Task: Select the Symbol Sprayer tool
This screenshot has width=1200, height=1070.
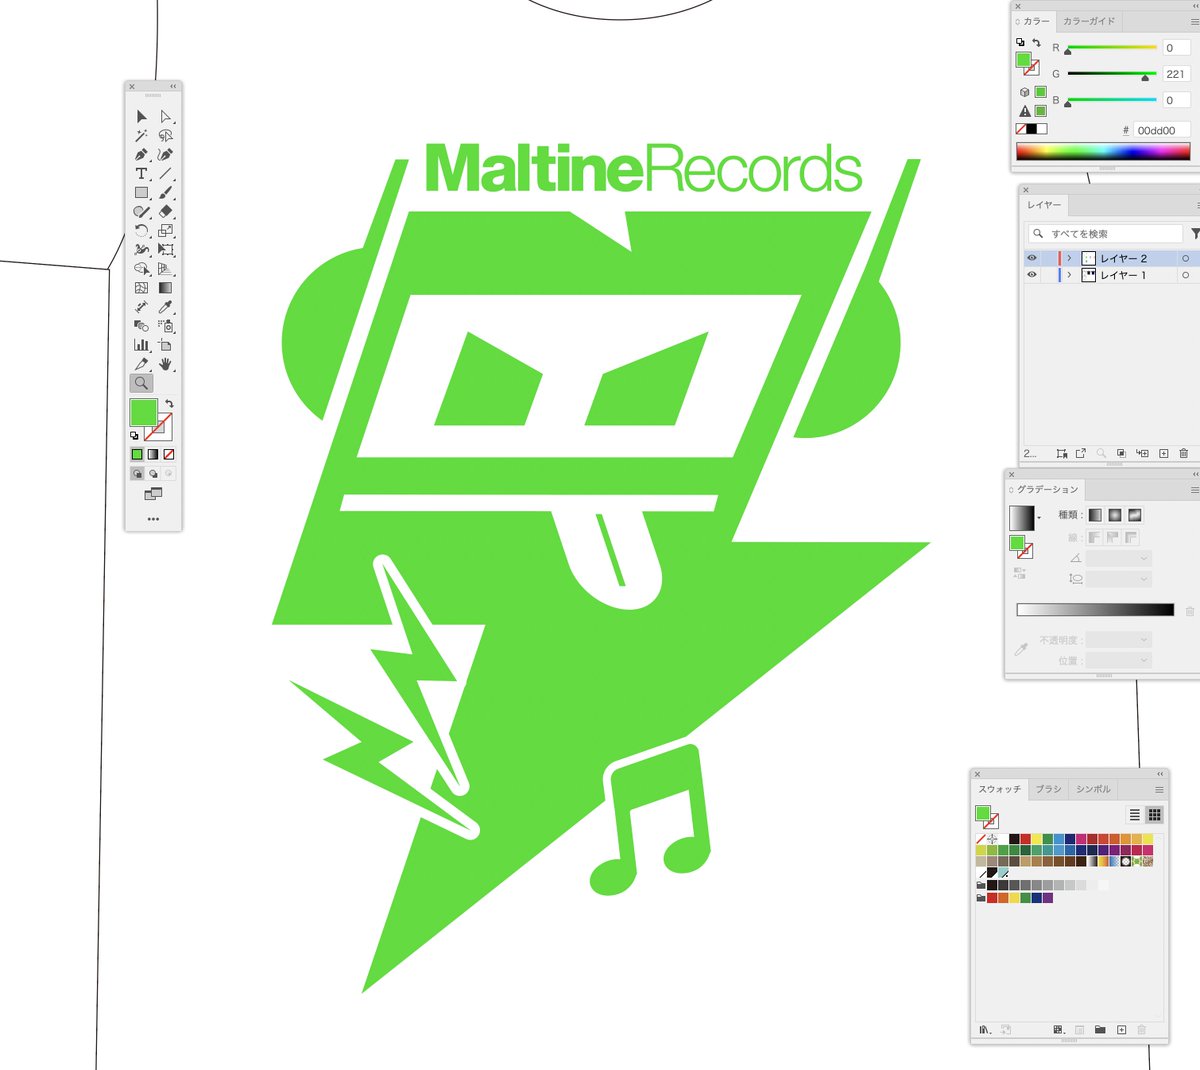Action: pyautogui.click(x=166, y=326)
